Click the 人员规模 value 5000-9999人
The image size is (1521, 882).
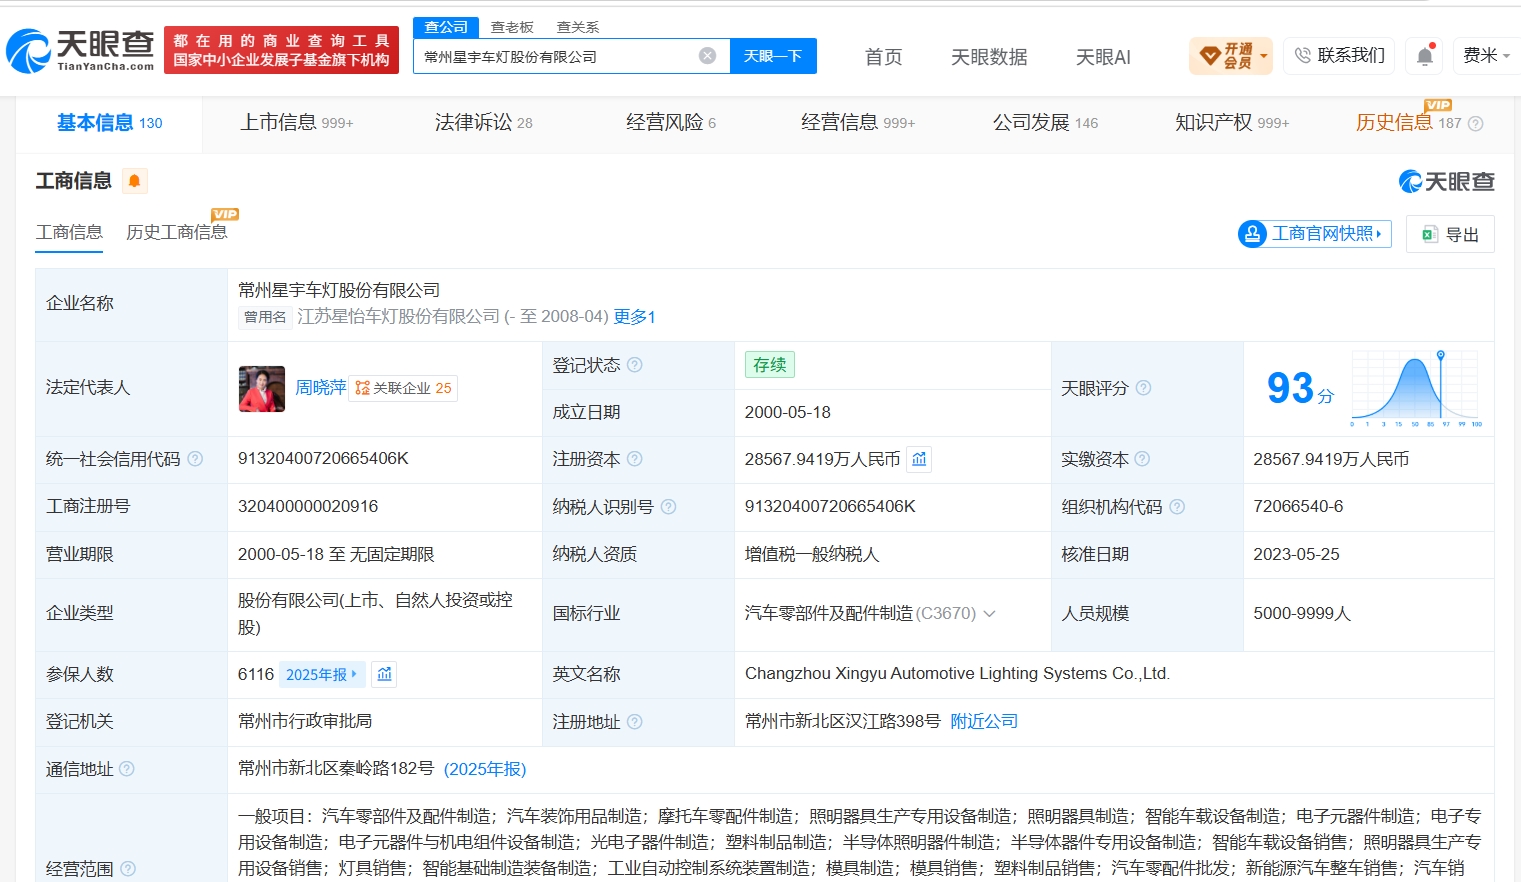coord(1302,614)
